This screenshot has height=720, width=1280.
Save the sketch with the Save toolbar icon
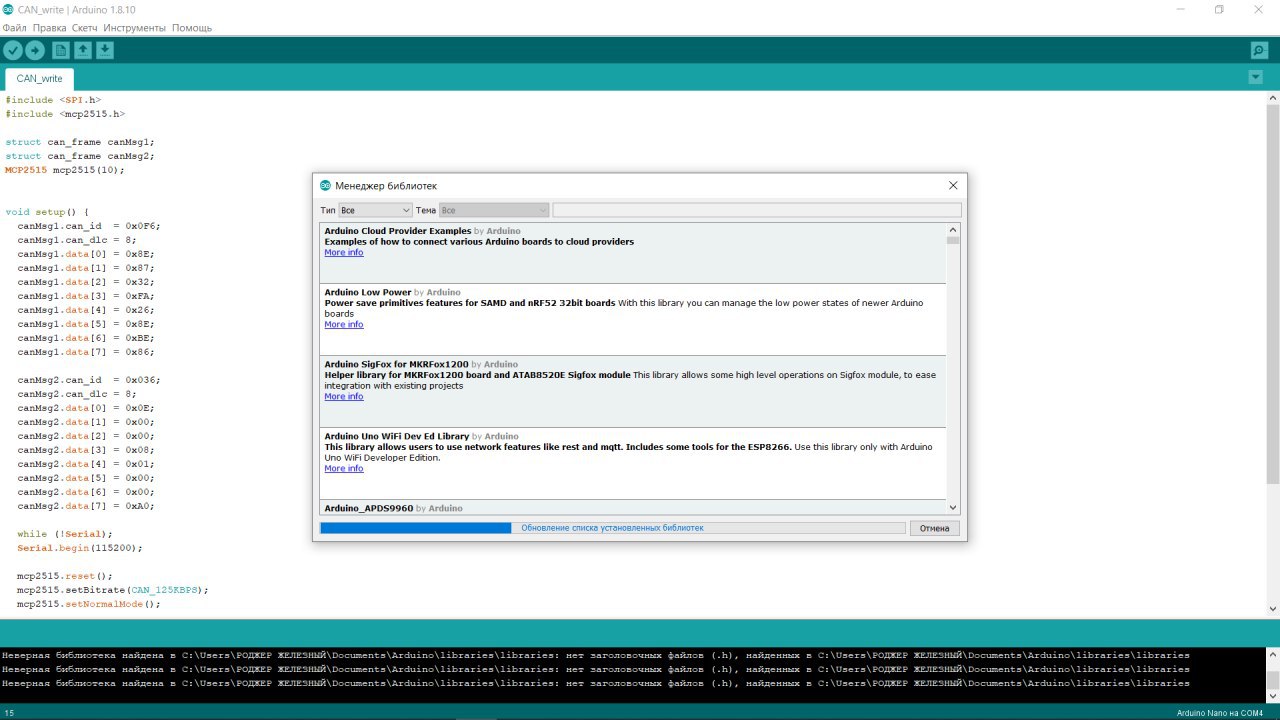click(x=105, y=50)
